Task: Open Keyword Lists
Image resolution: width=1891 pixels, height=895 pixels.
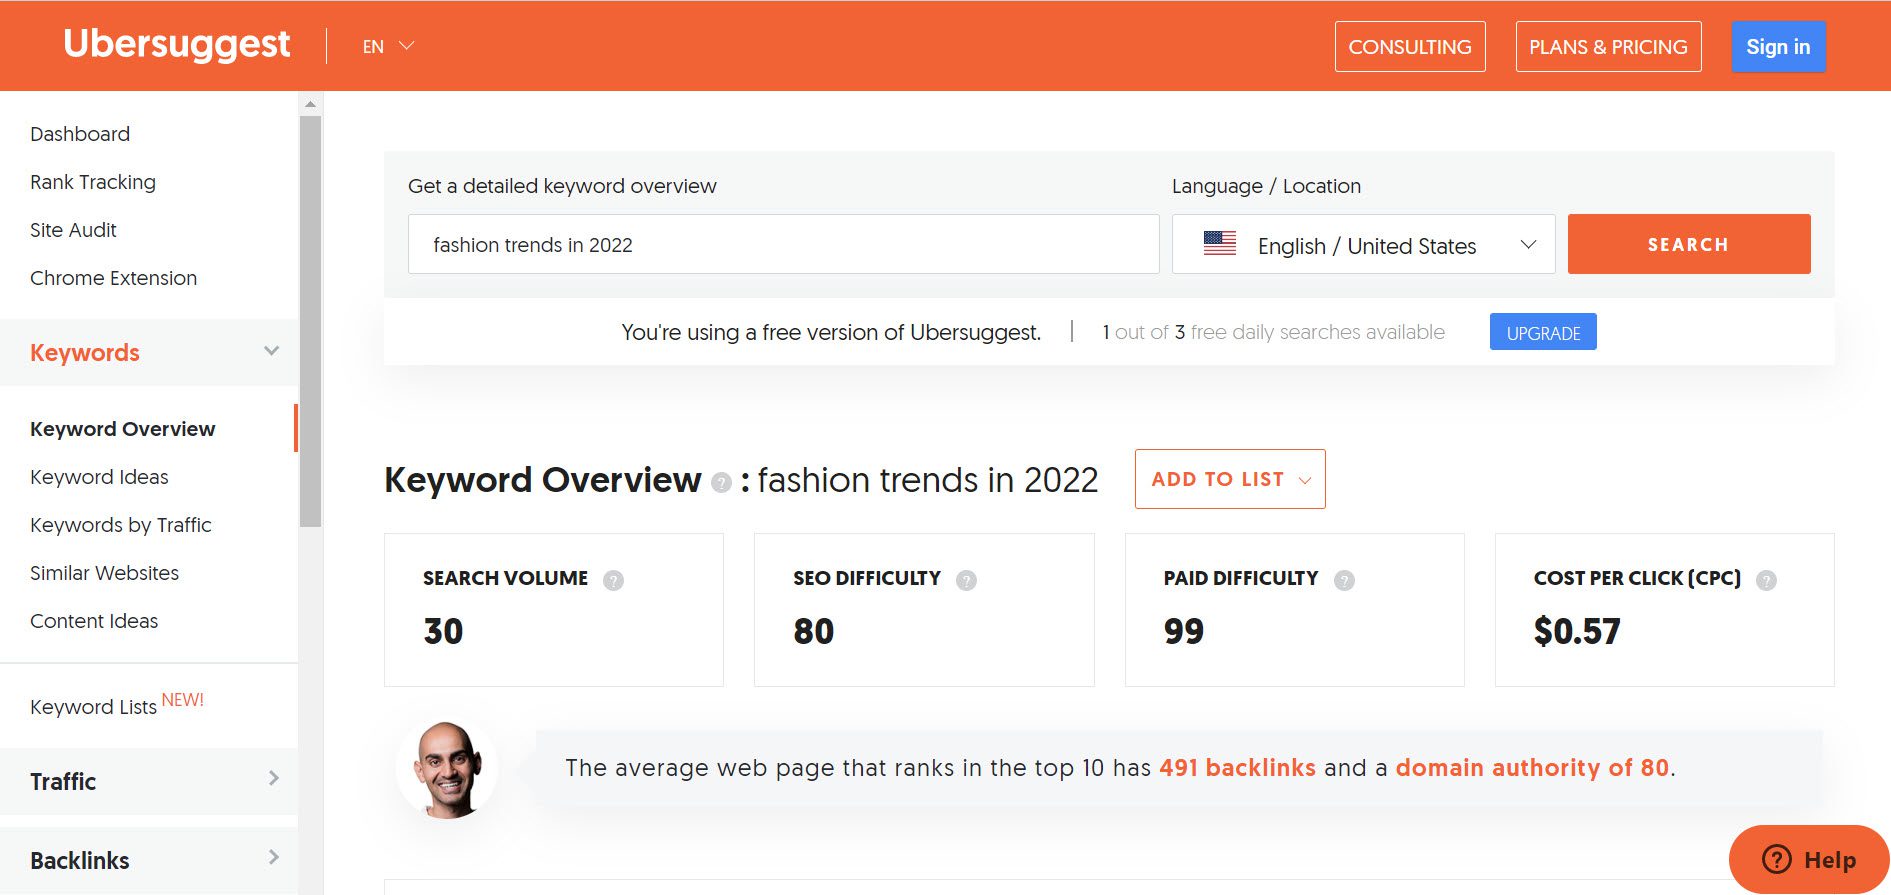Action: pos(93,707)
